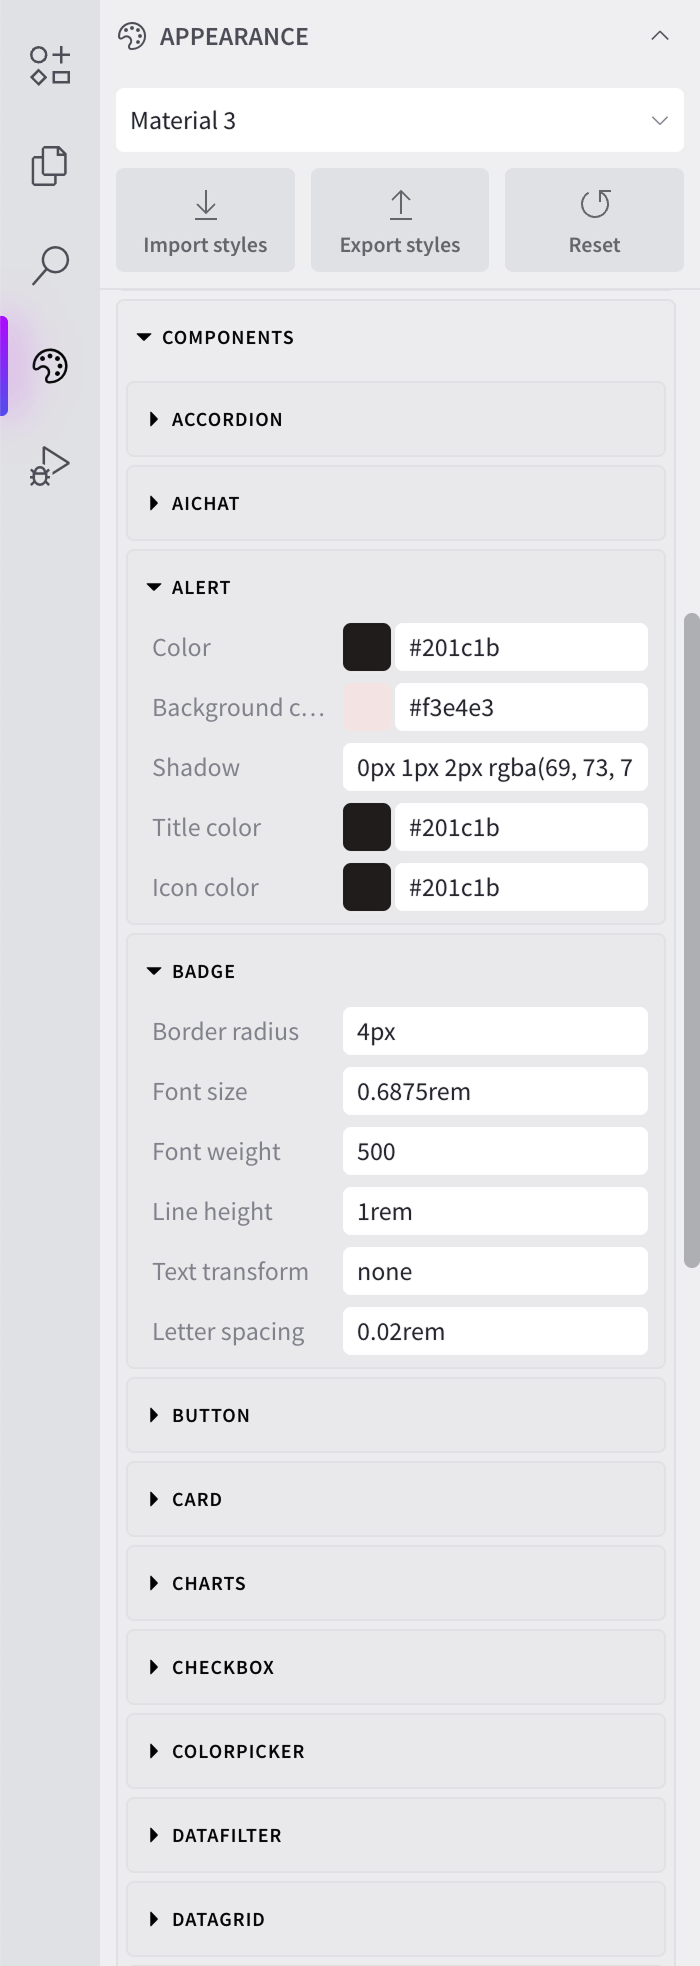
Task: Reset the appearance styles
Action: (594, 220)
